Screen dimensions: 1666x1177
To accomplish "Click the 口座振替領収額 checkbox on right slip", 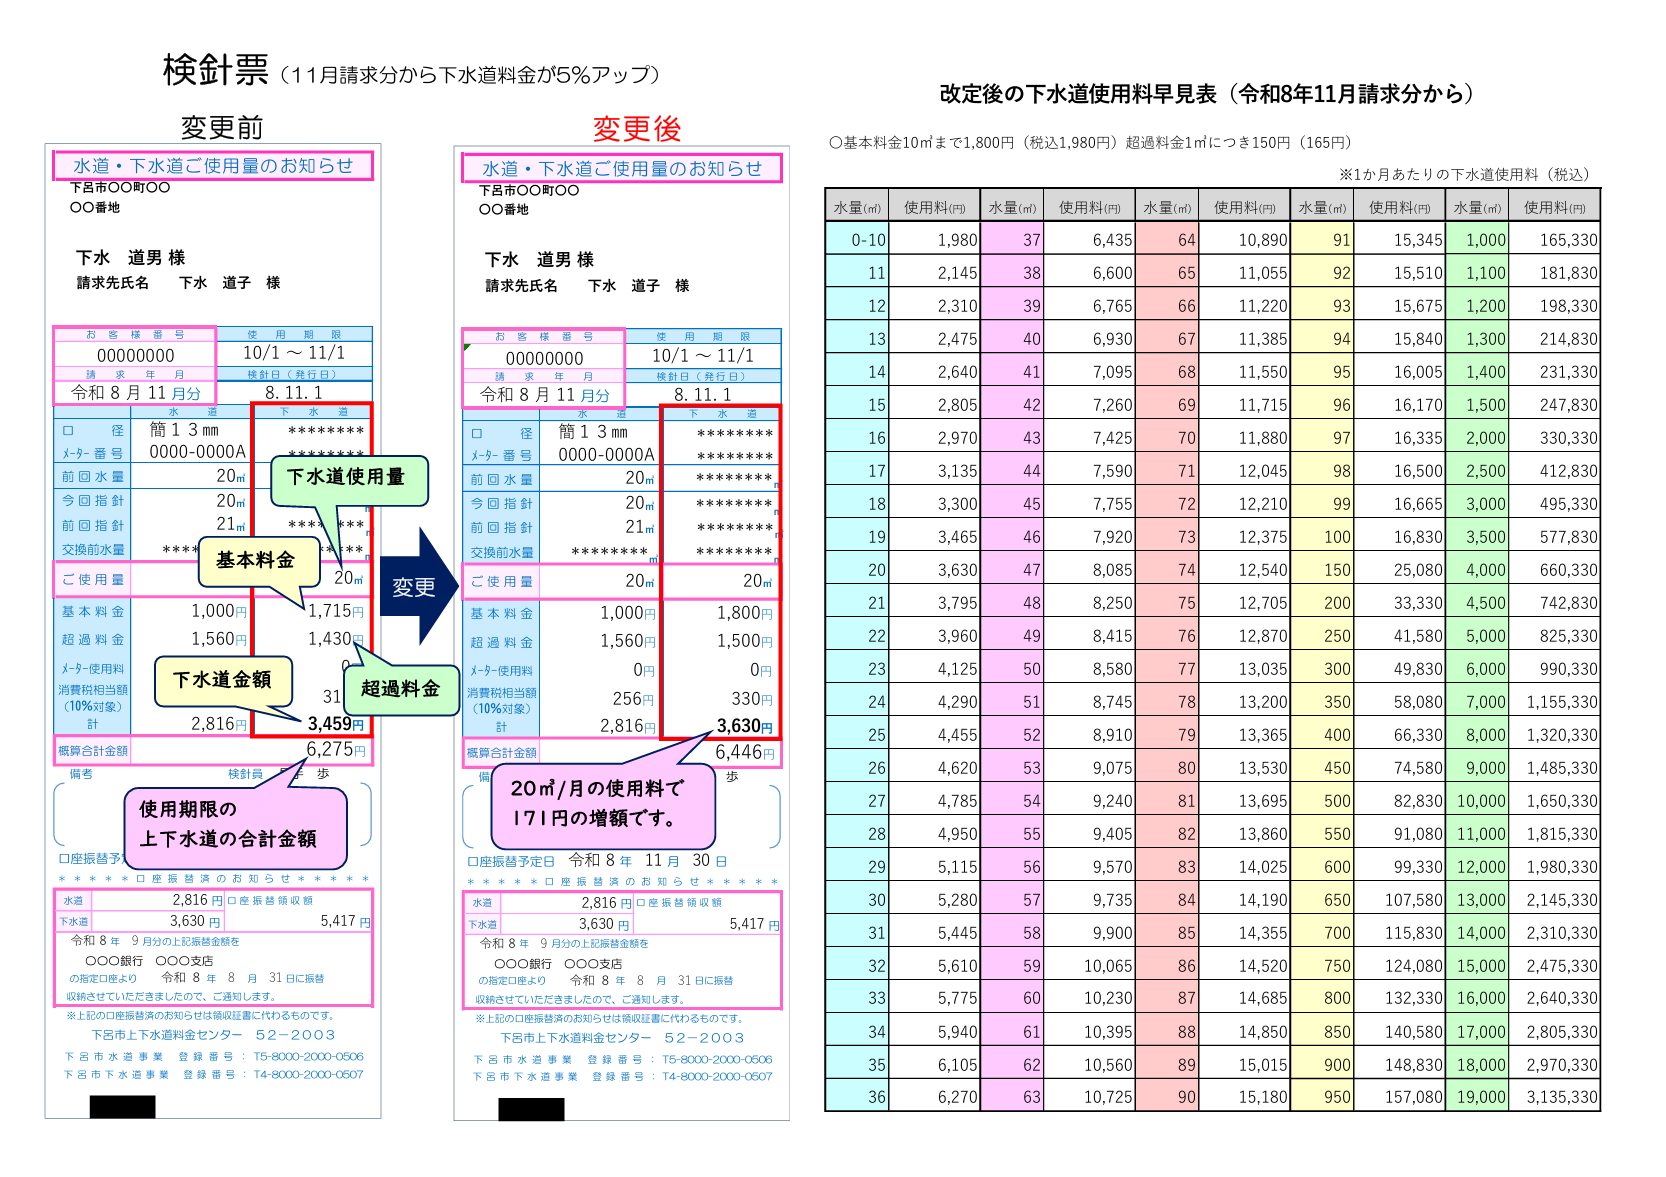I will pos(641,903).
